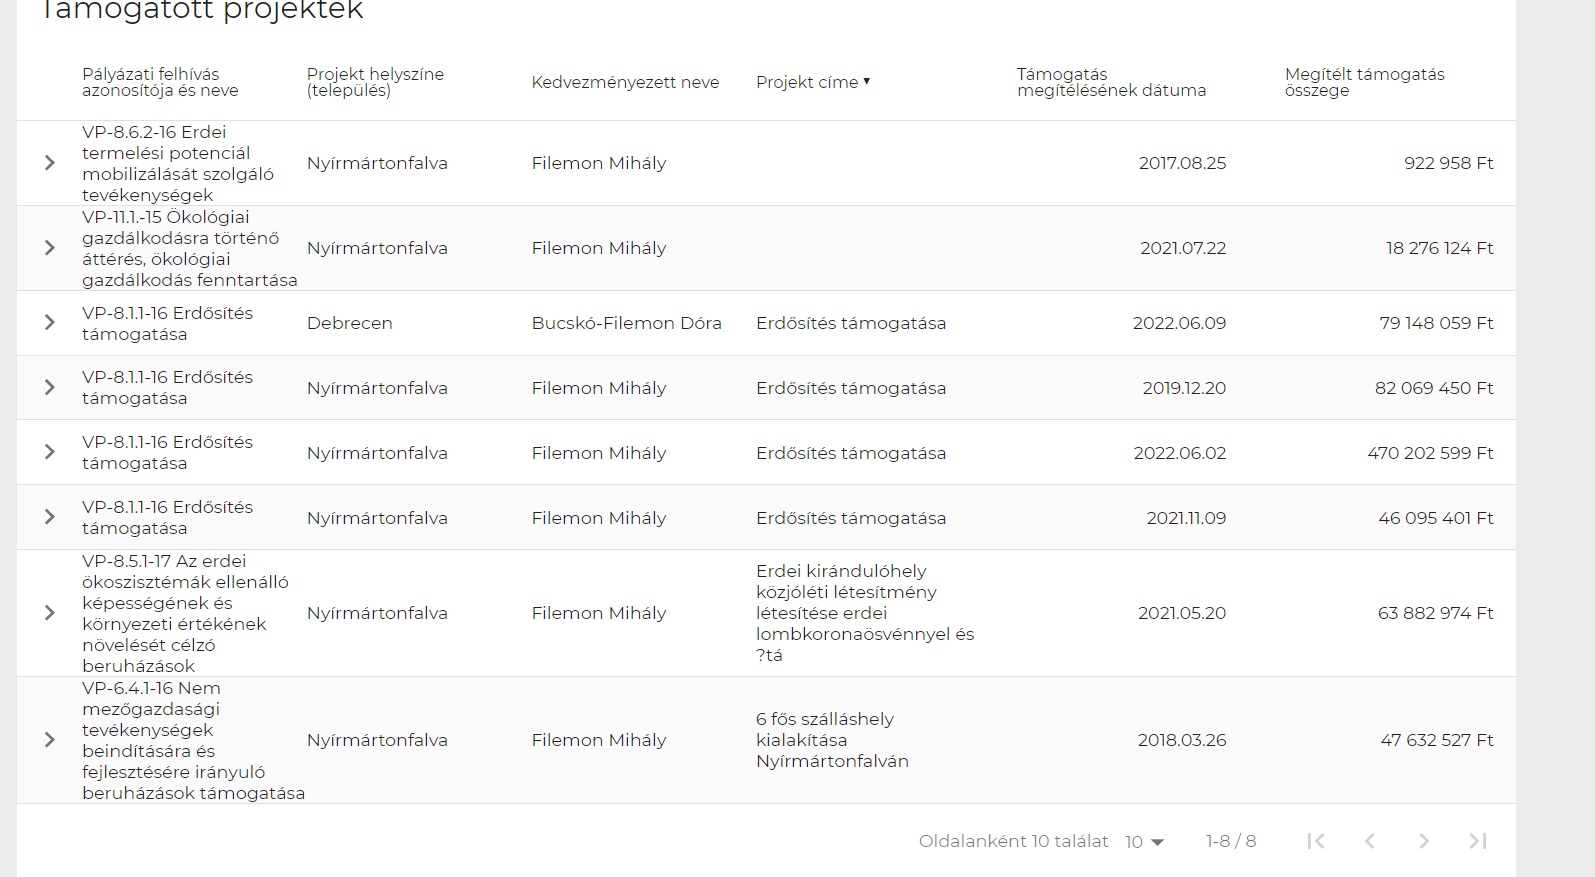
Task: Expand the 470 202 599 Ft row
Action: [50, 453]
